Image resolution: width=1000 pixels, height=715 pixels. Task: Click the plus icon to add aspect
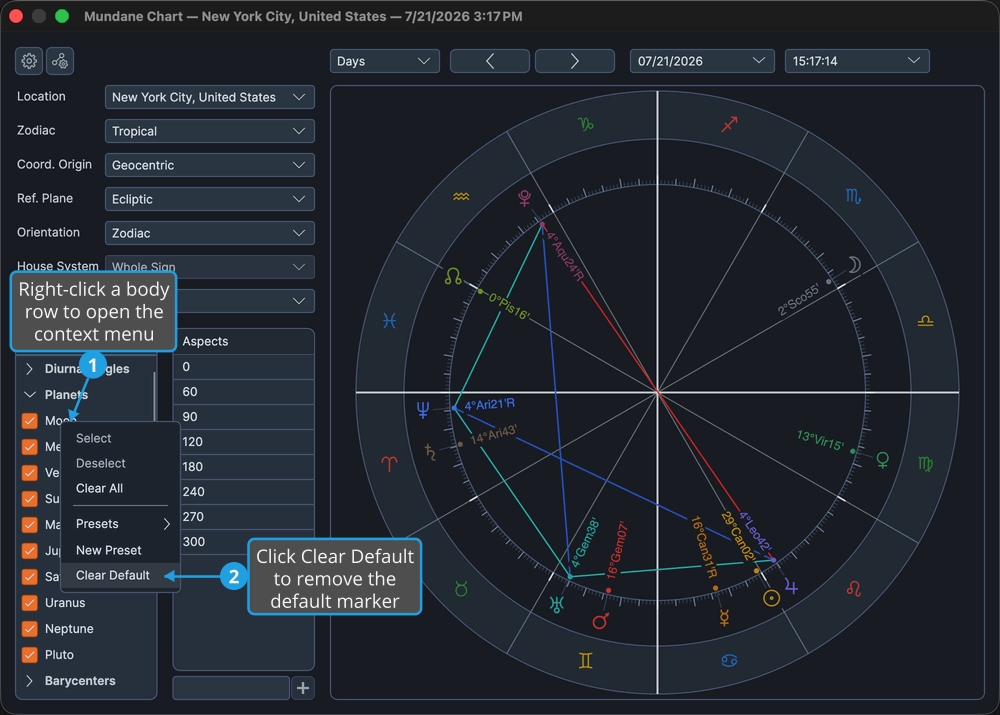303,688
